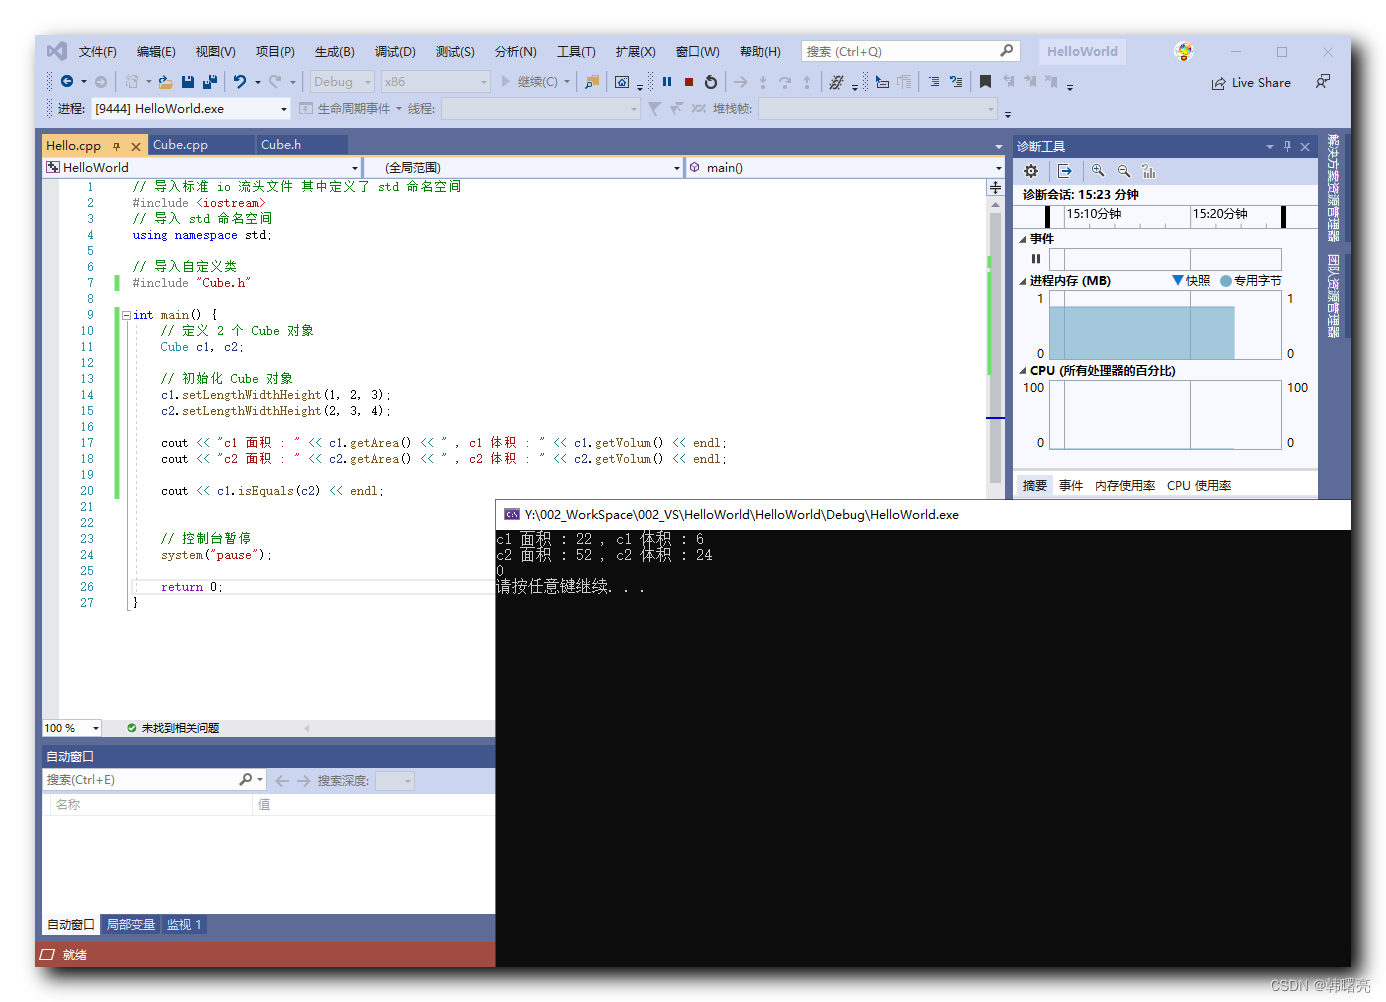Switch to the 局部变量 tab

click(x=131, y=925)
